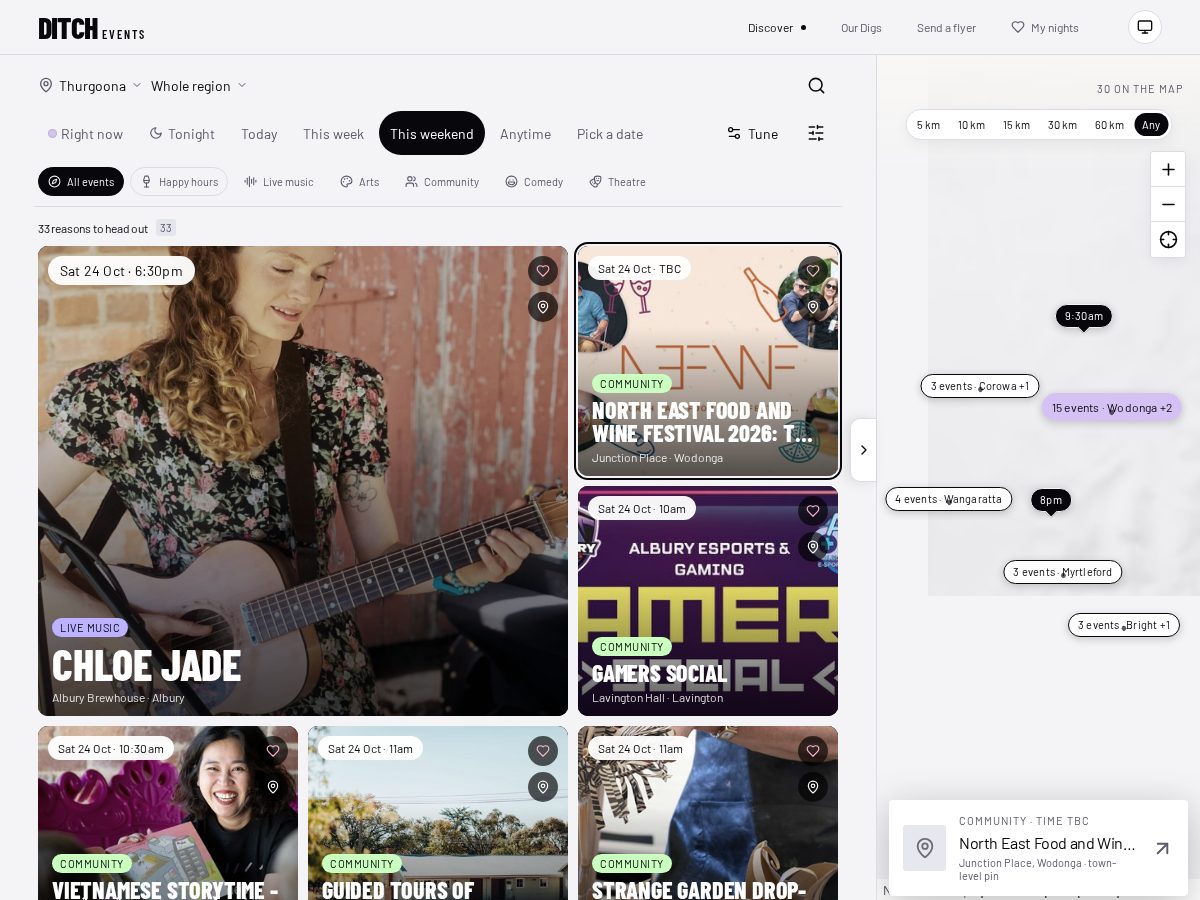
Task: Select the Anytime tab
Action: [525, 134]
